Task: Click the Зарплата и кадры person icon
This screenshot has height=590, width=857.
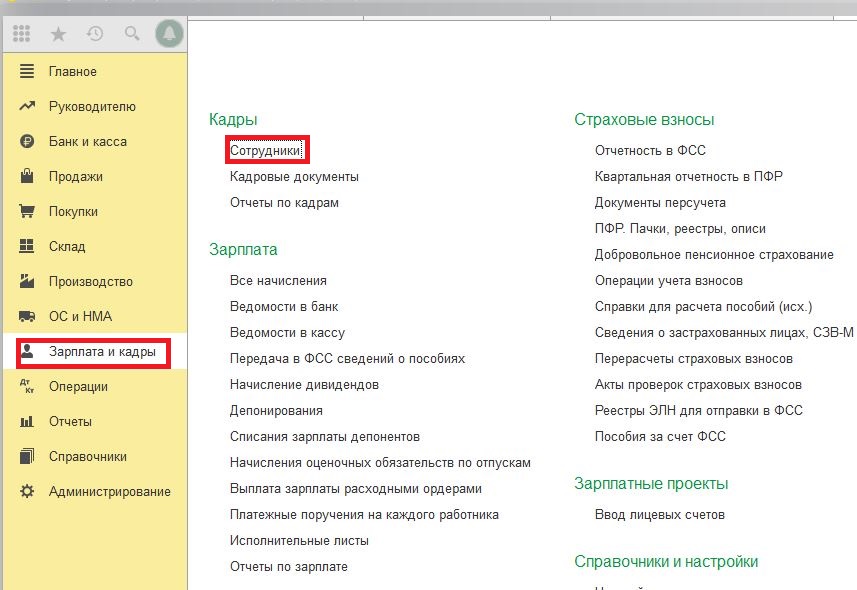Action: click(x=27, y=351)
